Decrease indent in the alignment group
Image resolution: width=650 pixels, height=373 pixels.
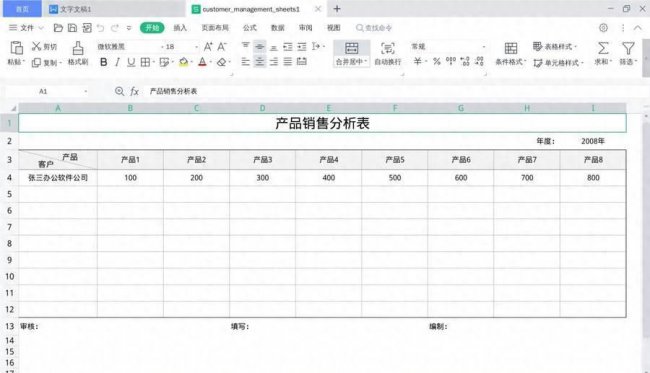(x=288, y=46)
